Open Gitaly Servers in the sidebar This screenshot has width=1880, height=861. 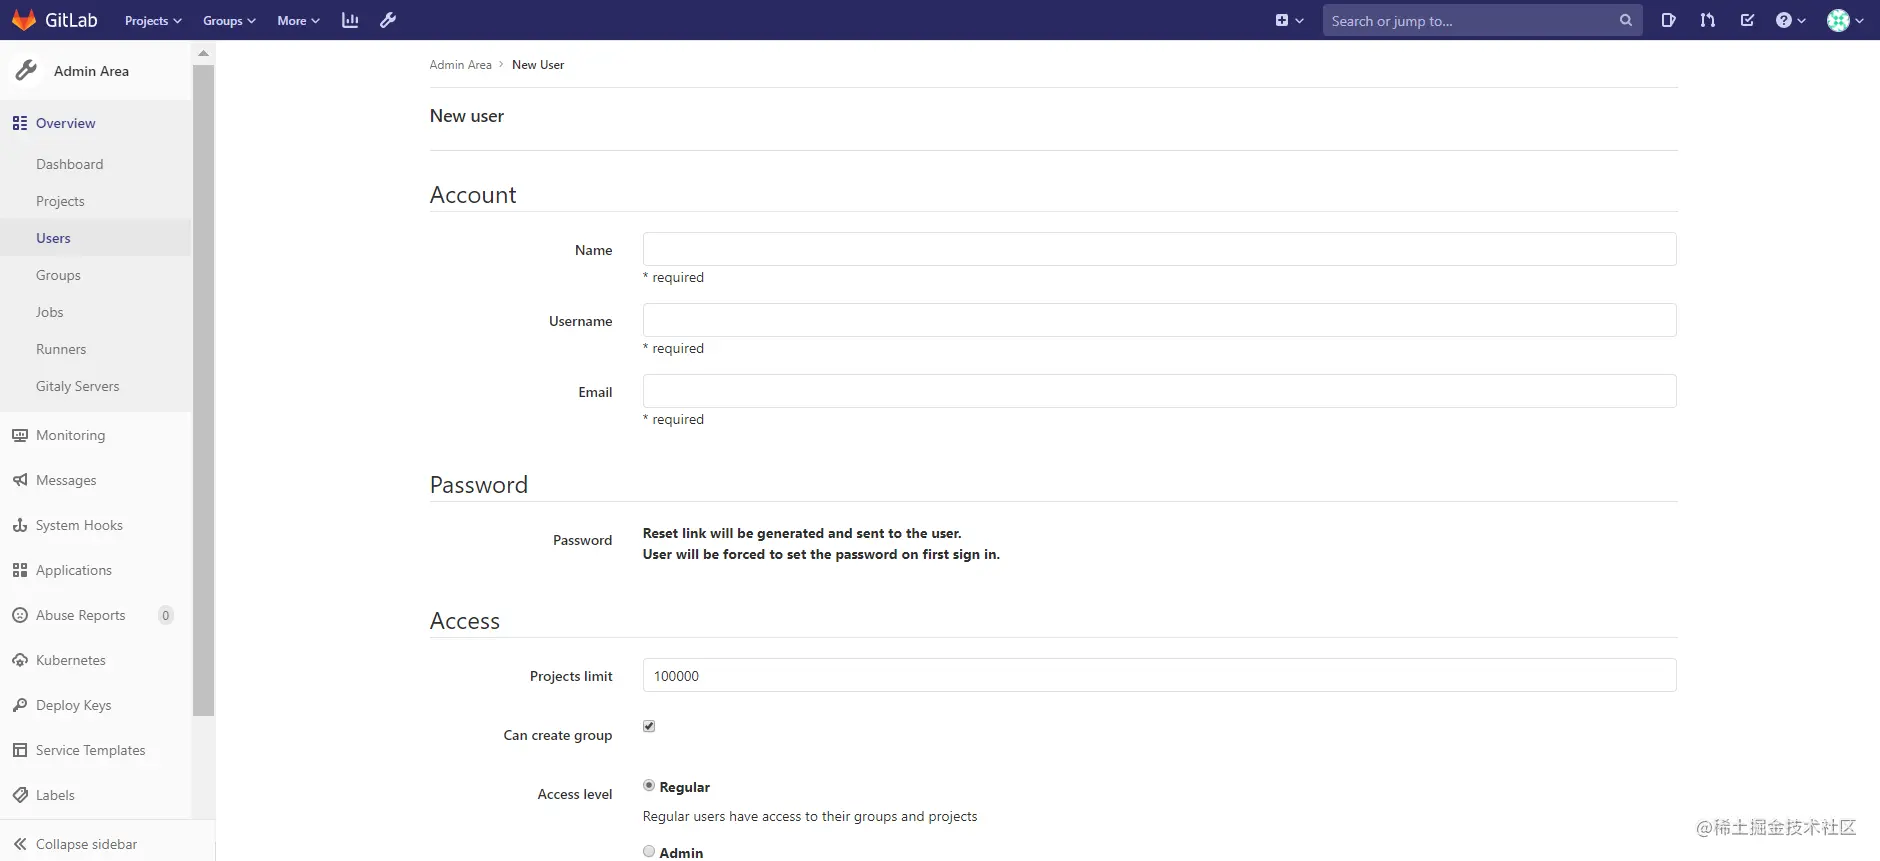pyautogui.click(x=77, y=386)
